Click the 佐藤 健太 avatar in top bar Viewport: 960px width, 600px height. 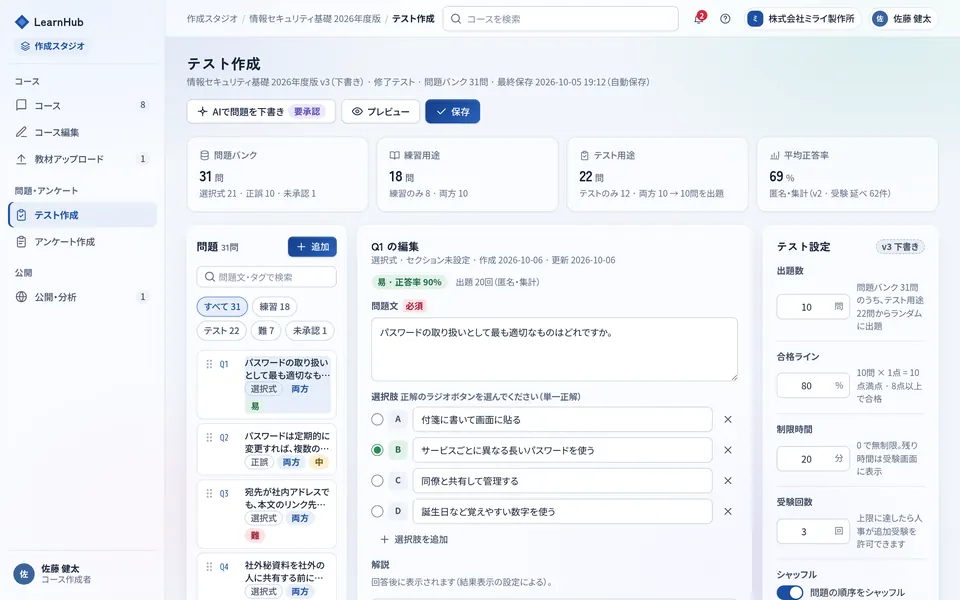[880, 19]
